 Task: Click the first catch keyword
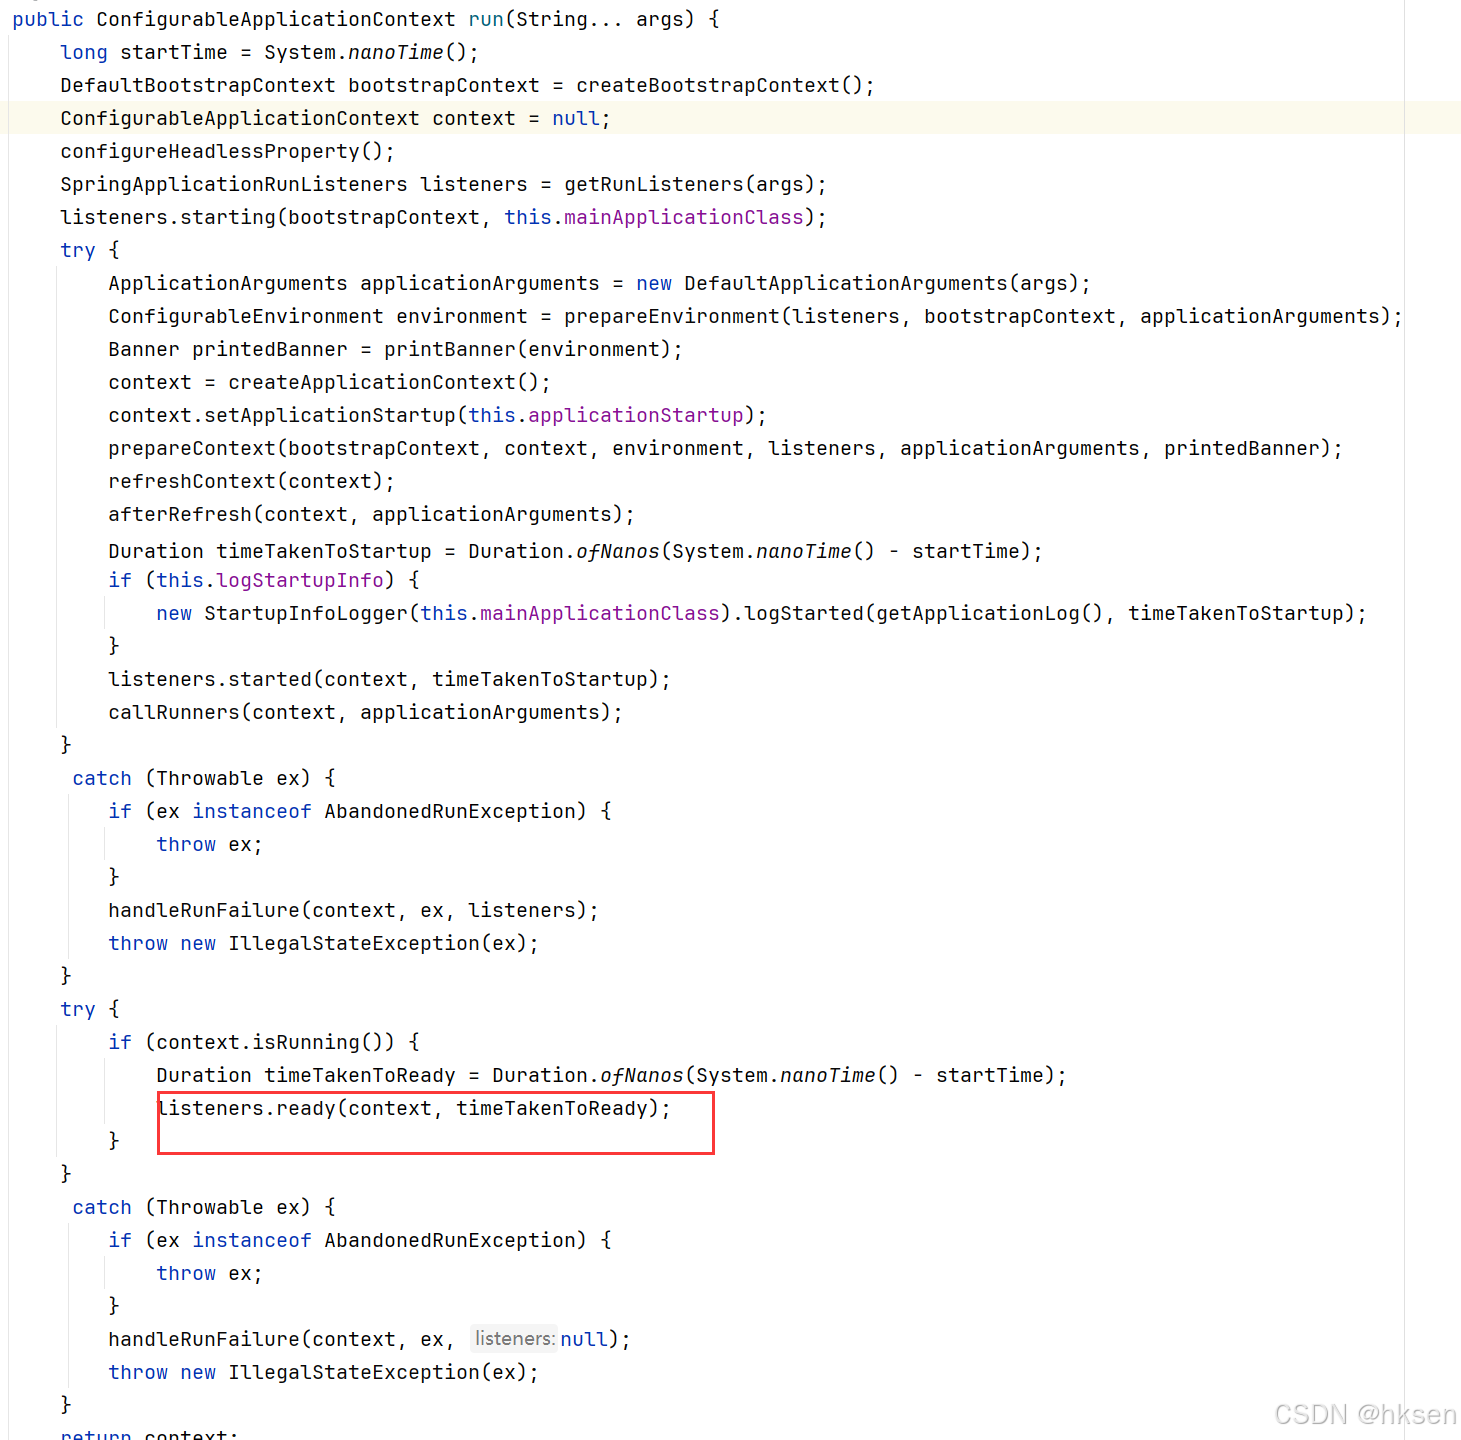point(101,778)
